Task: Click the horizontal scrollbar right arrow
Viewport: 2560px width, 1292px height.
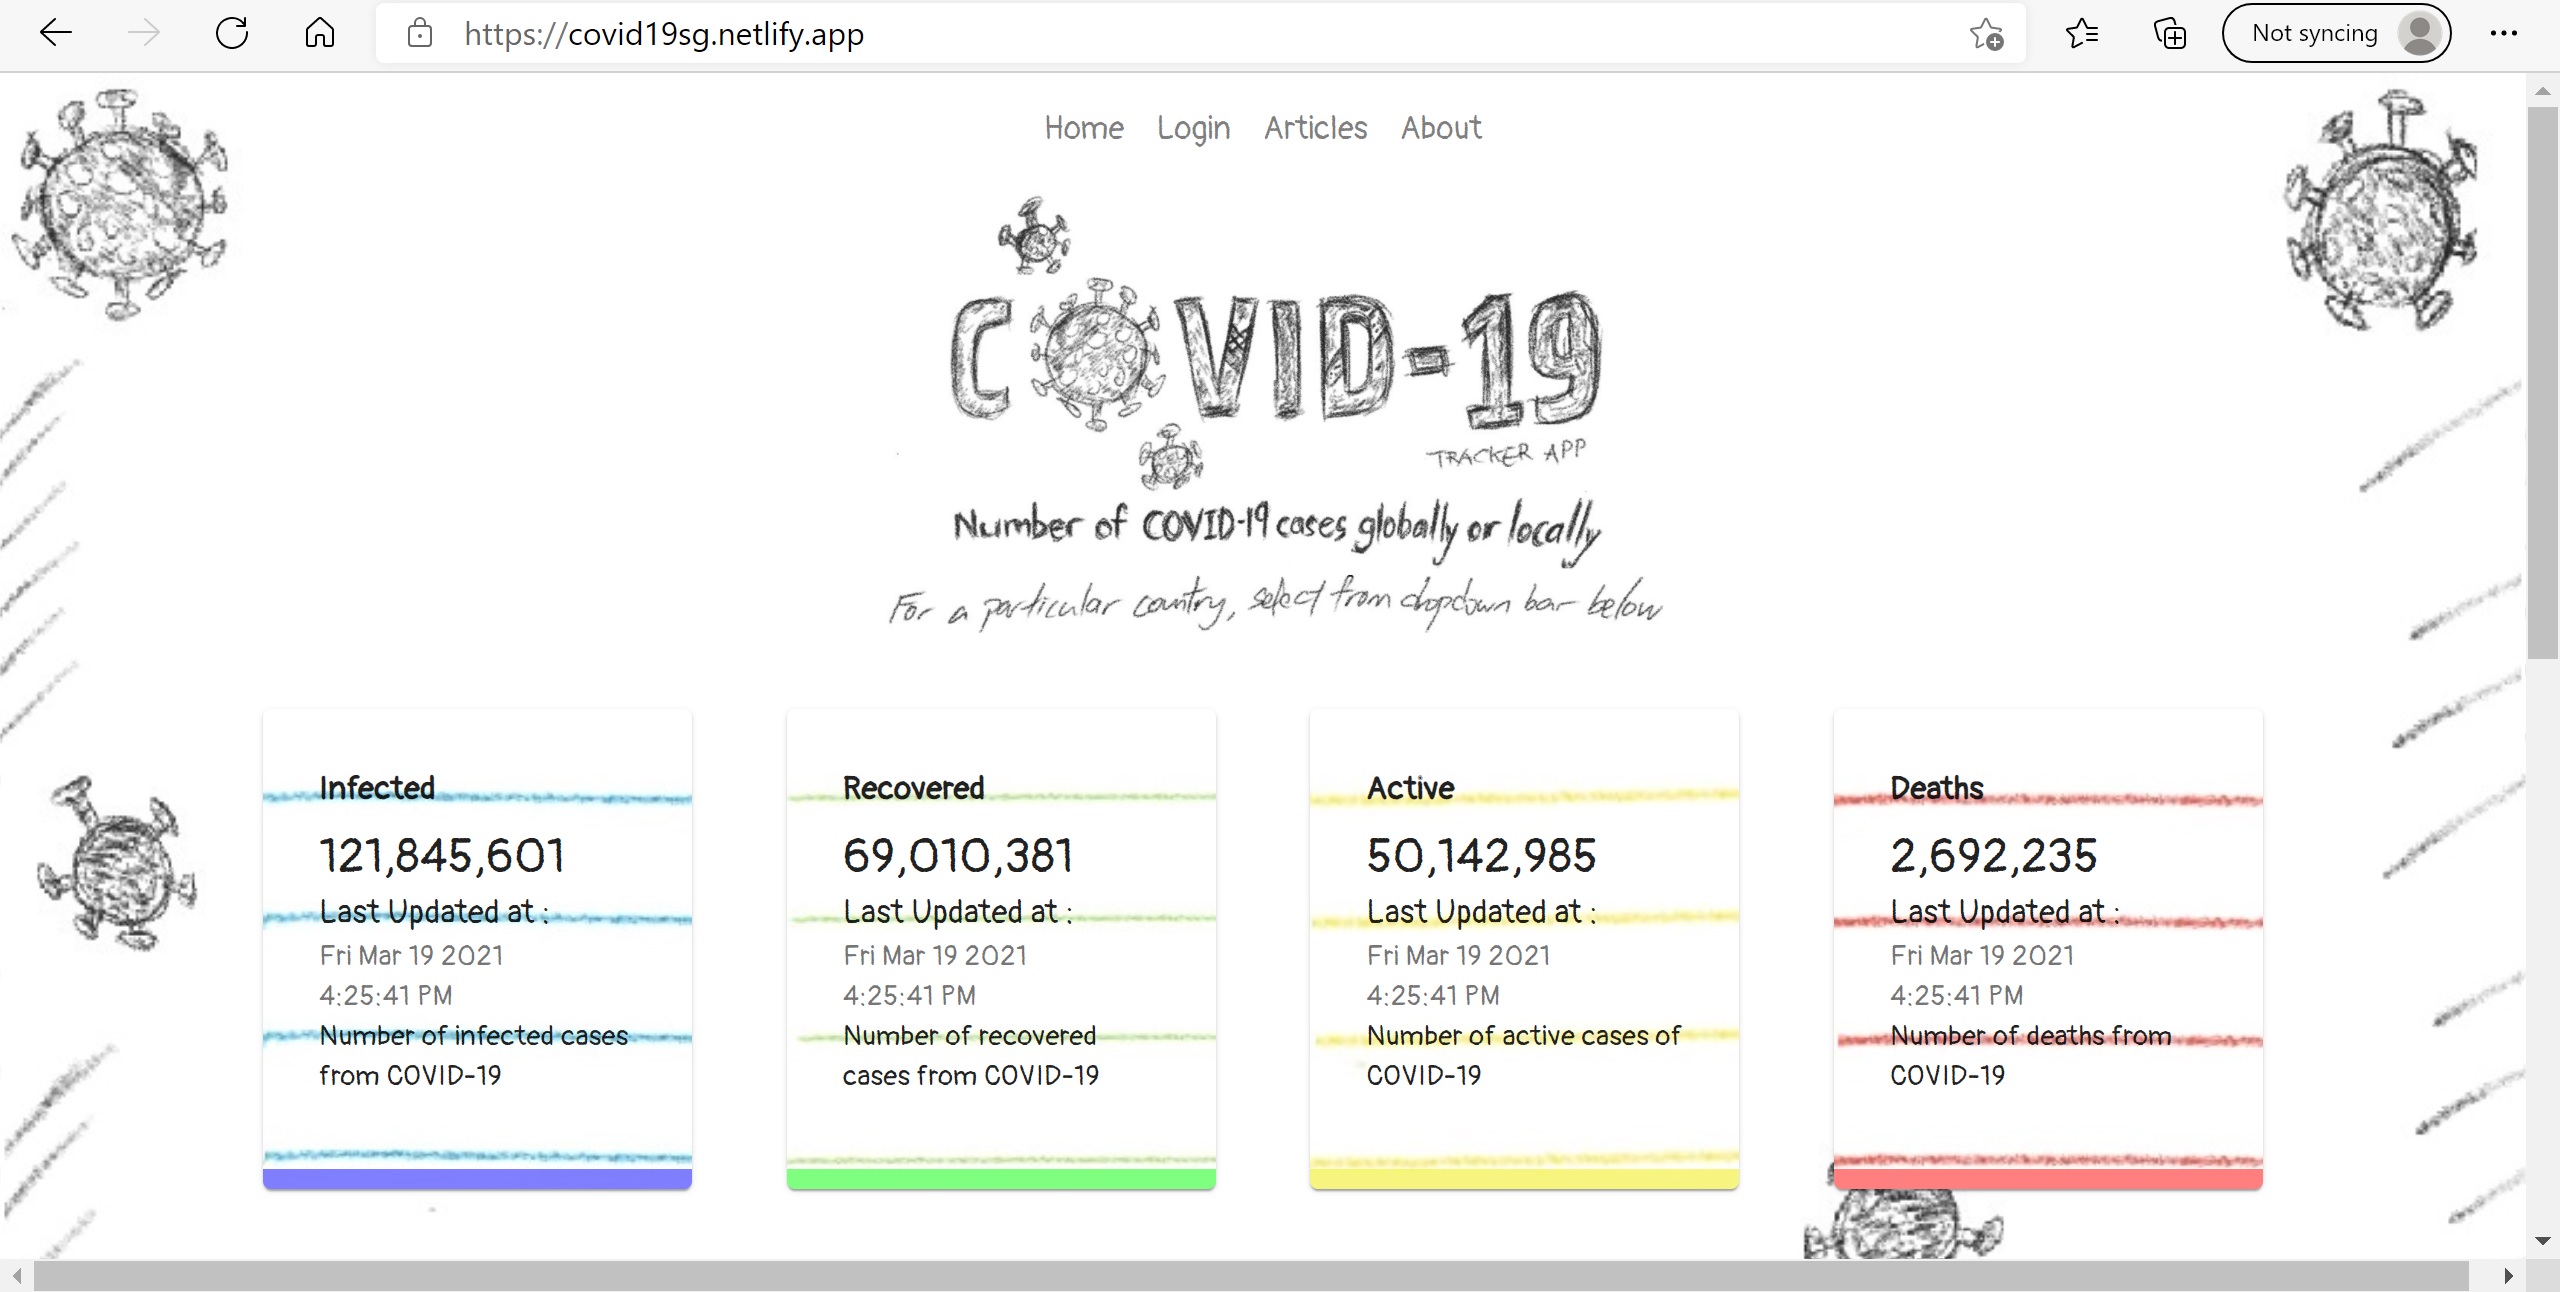Action: tap(2508, 1275)
